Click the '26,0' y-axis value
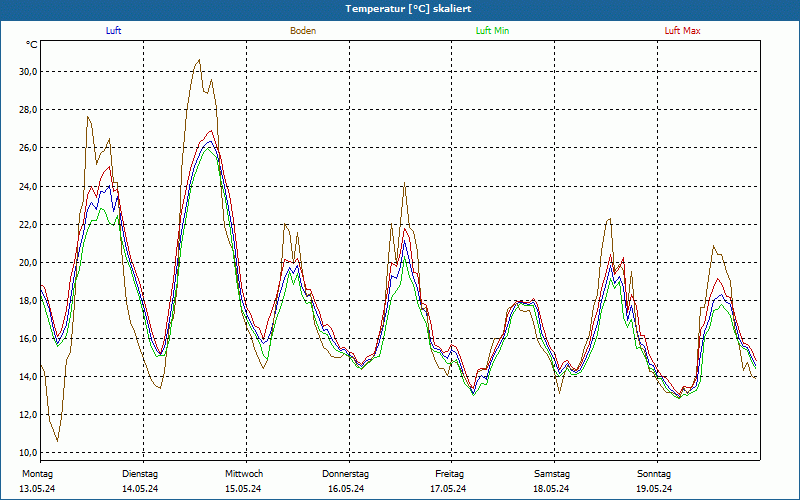 coord(28,148)
